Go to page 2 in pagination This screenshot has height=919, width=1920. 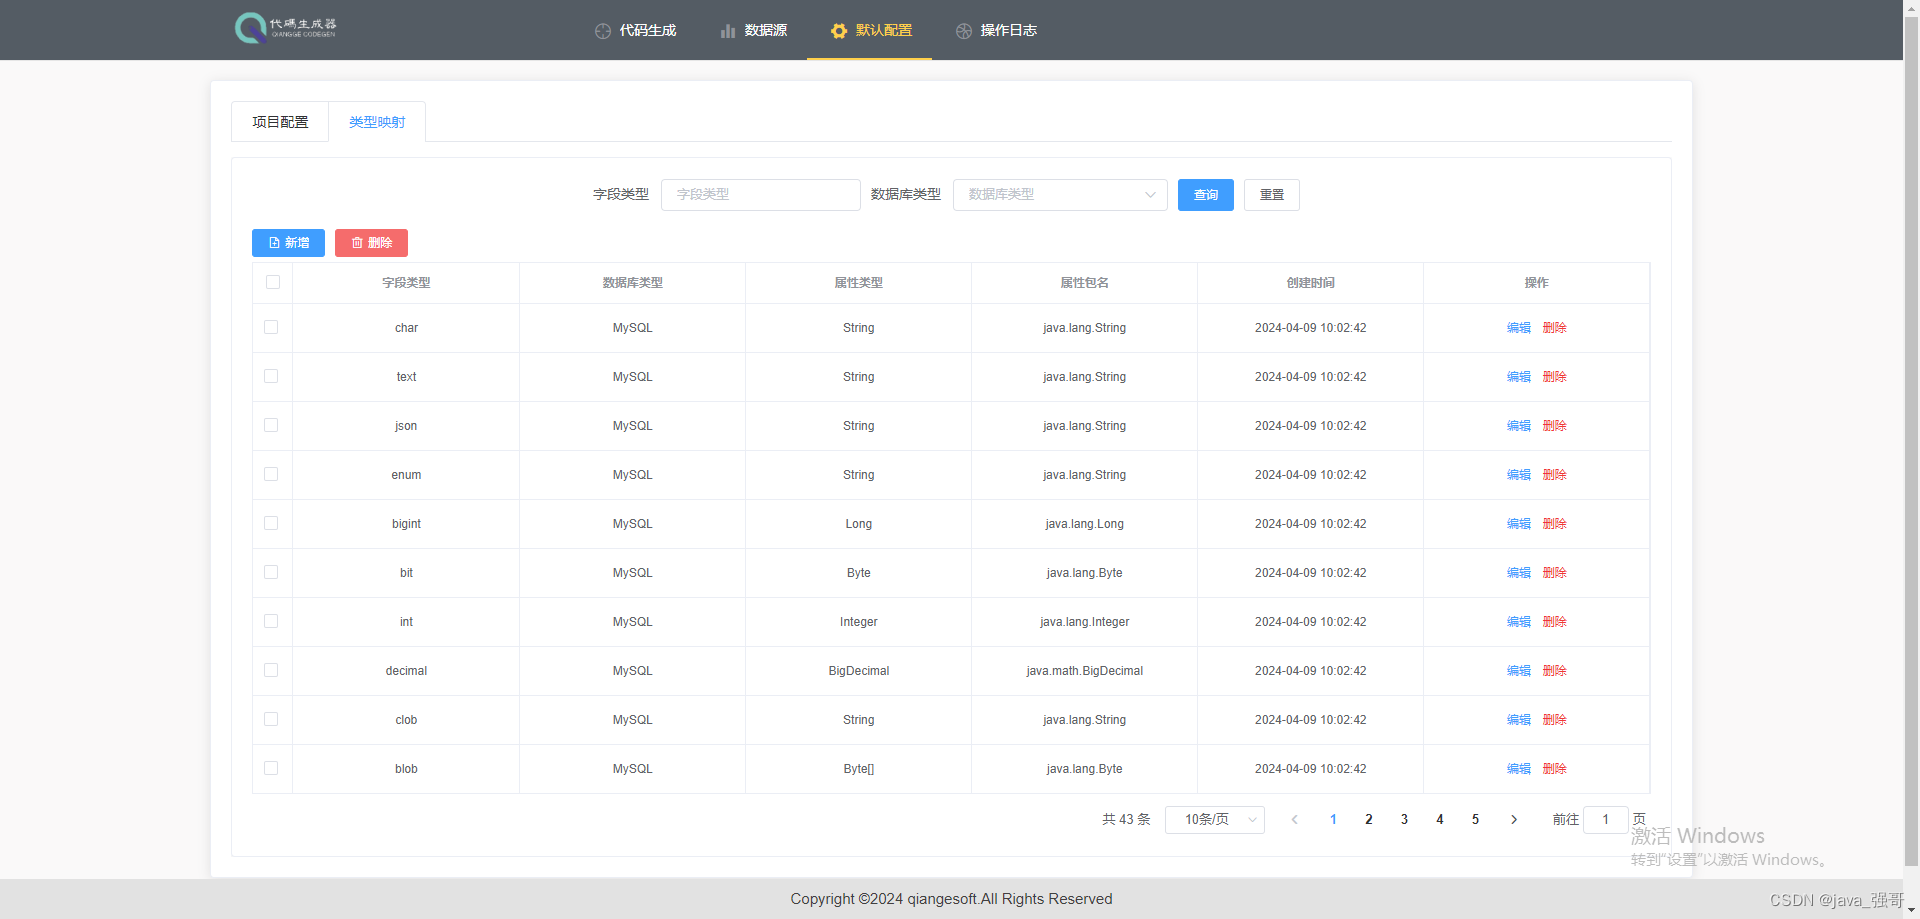[x=1369, y=820]
